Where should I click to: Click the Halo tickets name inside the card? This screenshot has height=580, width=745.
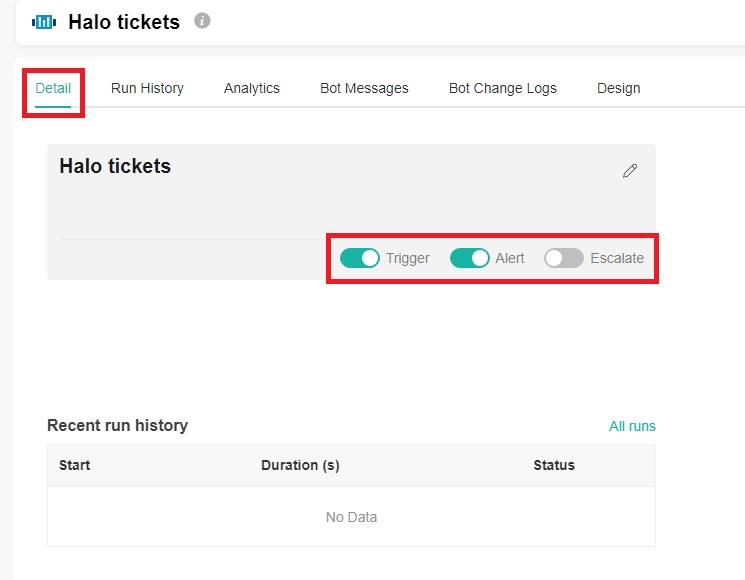point(115,166)
